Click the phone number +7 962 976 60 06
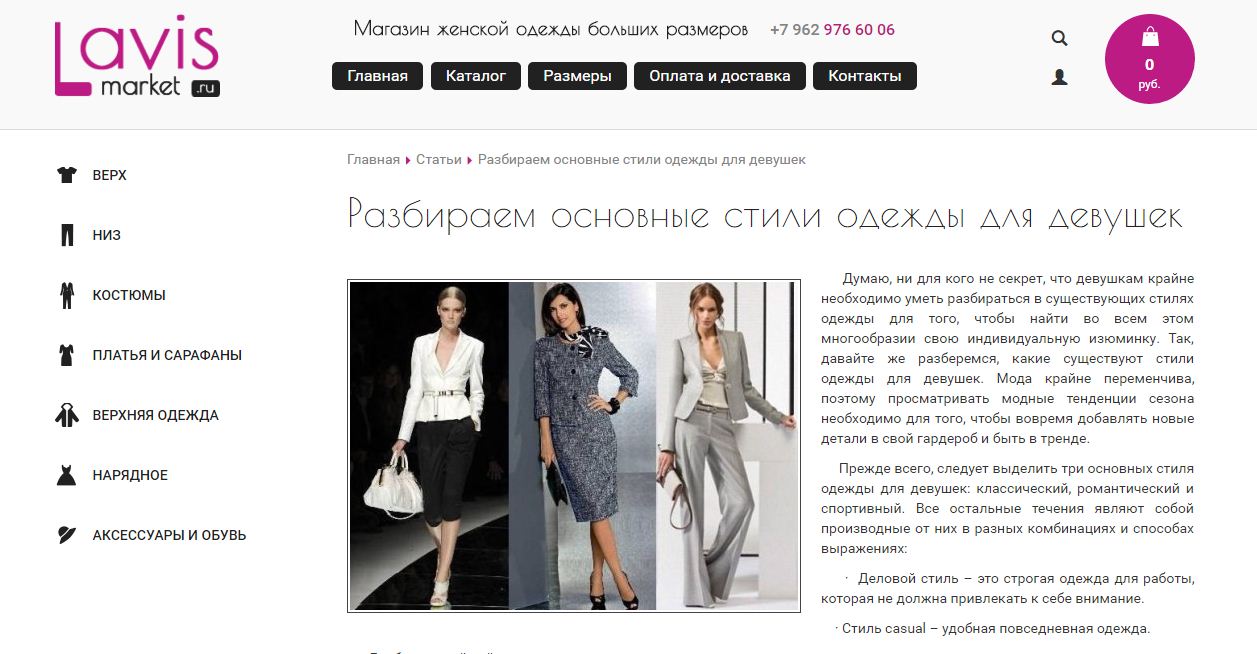Image resolution: width=1257 pixels, height=654 pixels. coord(832,30)
